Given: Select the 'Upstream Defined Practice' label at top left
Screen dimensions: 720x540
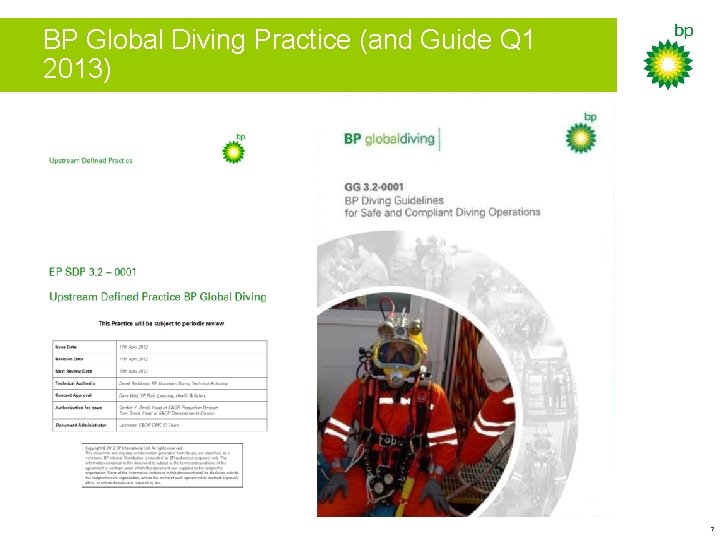Looking at the screenshot, I should click(x=91, y=161).
